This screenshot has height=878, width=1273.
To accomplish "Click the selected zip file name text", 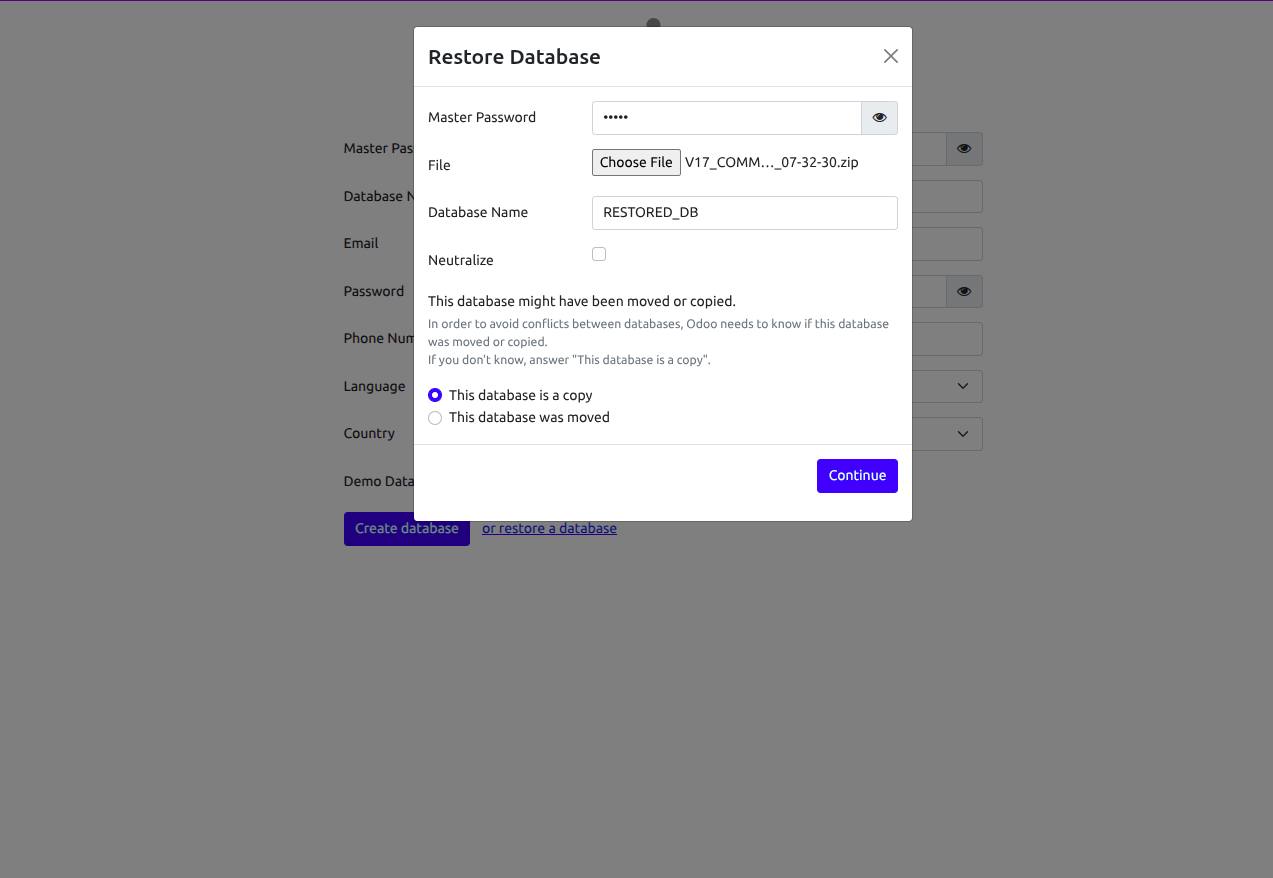I will click(771, 163).
